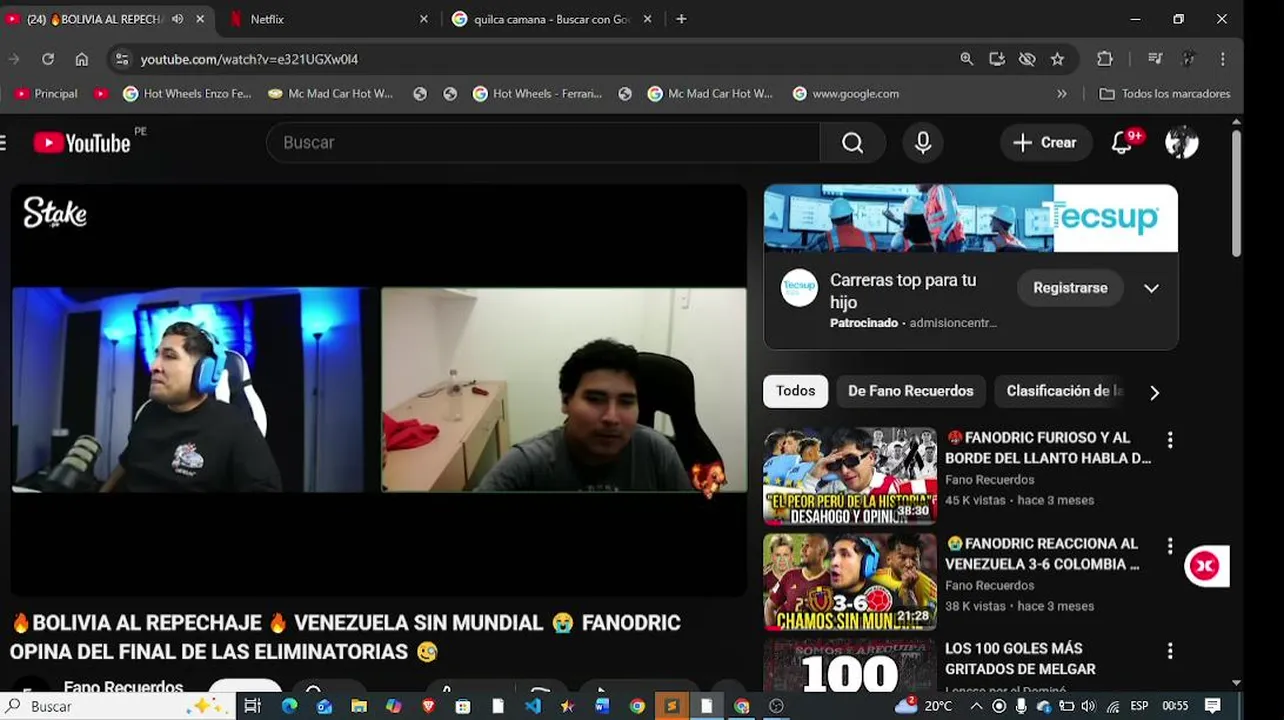Close the Netflix tab
The image size is (1284, 720).
point(423,19)
